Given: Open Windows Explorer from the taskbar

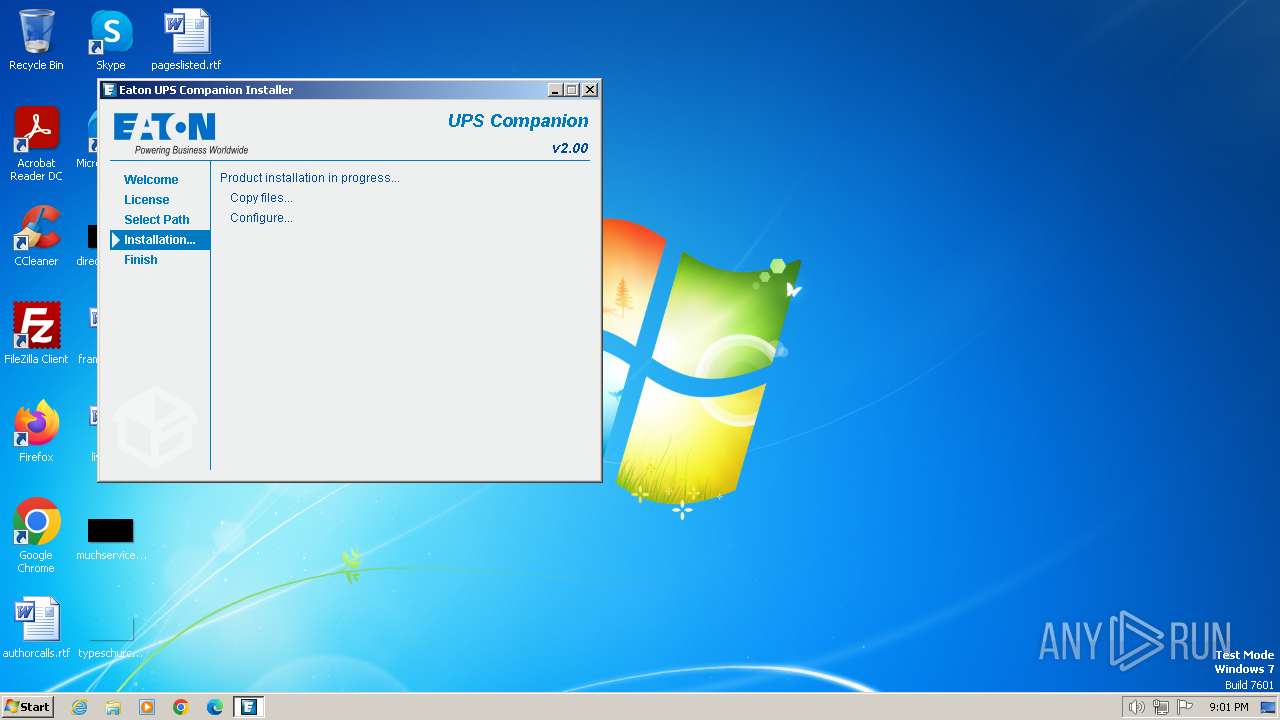Looking at the screenshot, I should [113, 707].
